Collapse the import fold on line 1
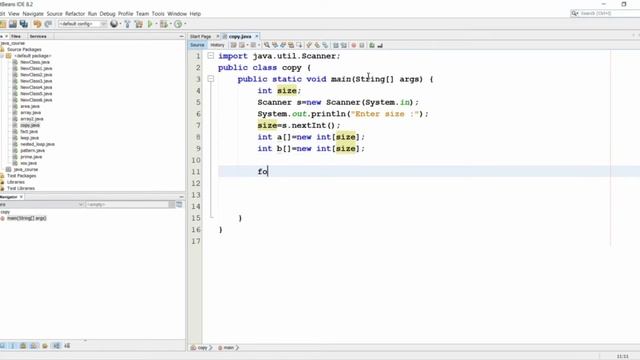The image size is (640, 360). (211, 56)
